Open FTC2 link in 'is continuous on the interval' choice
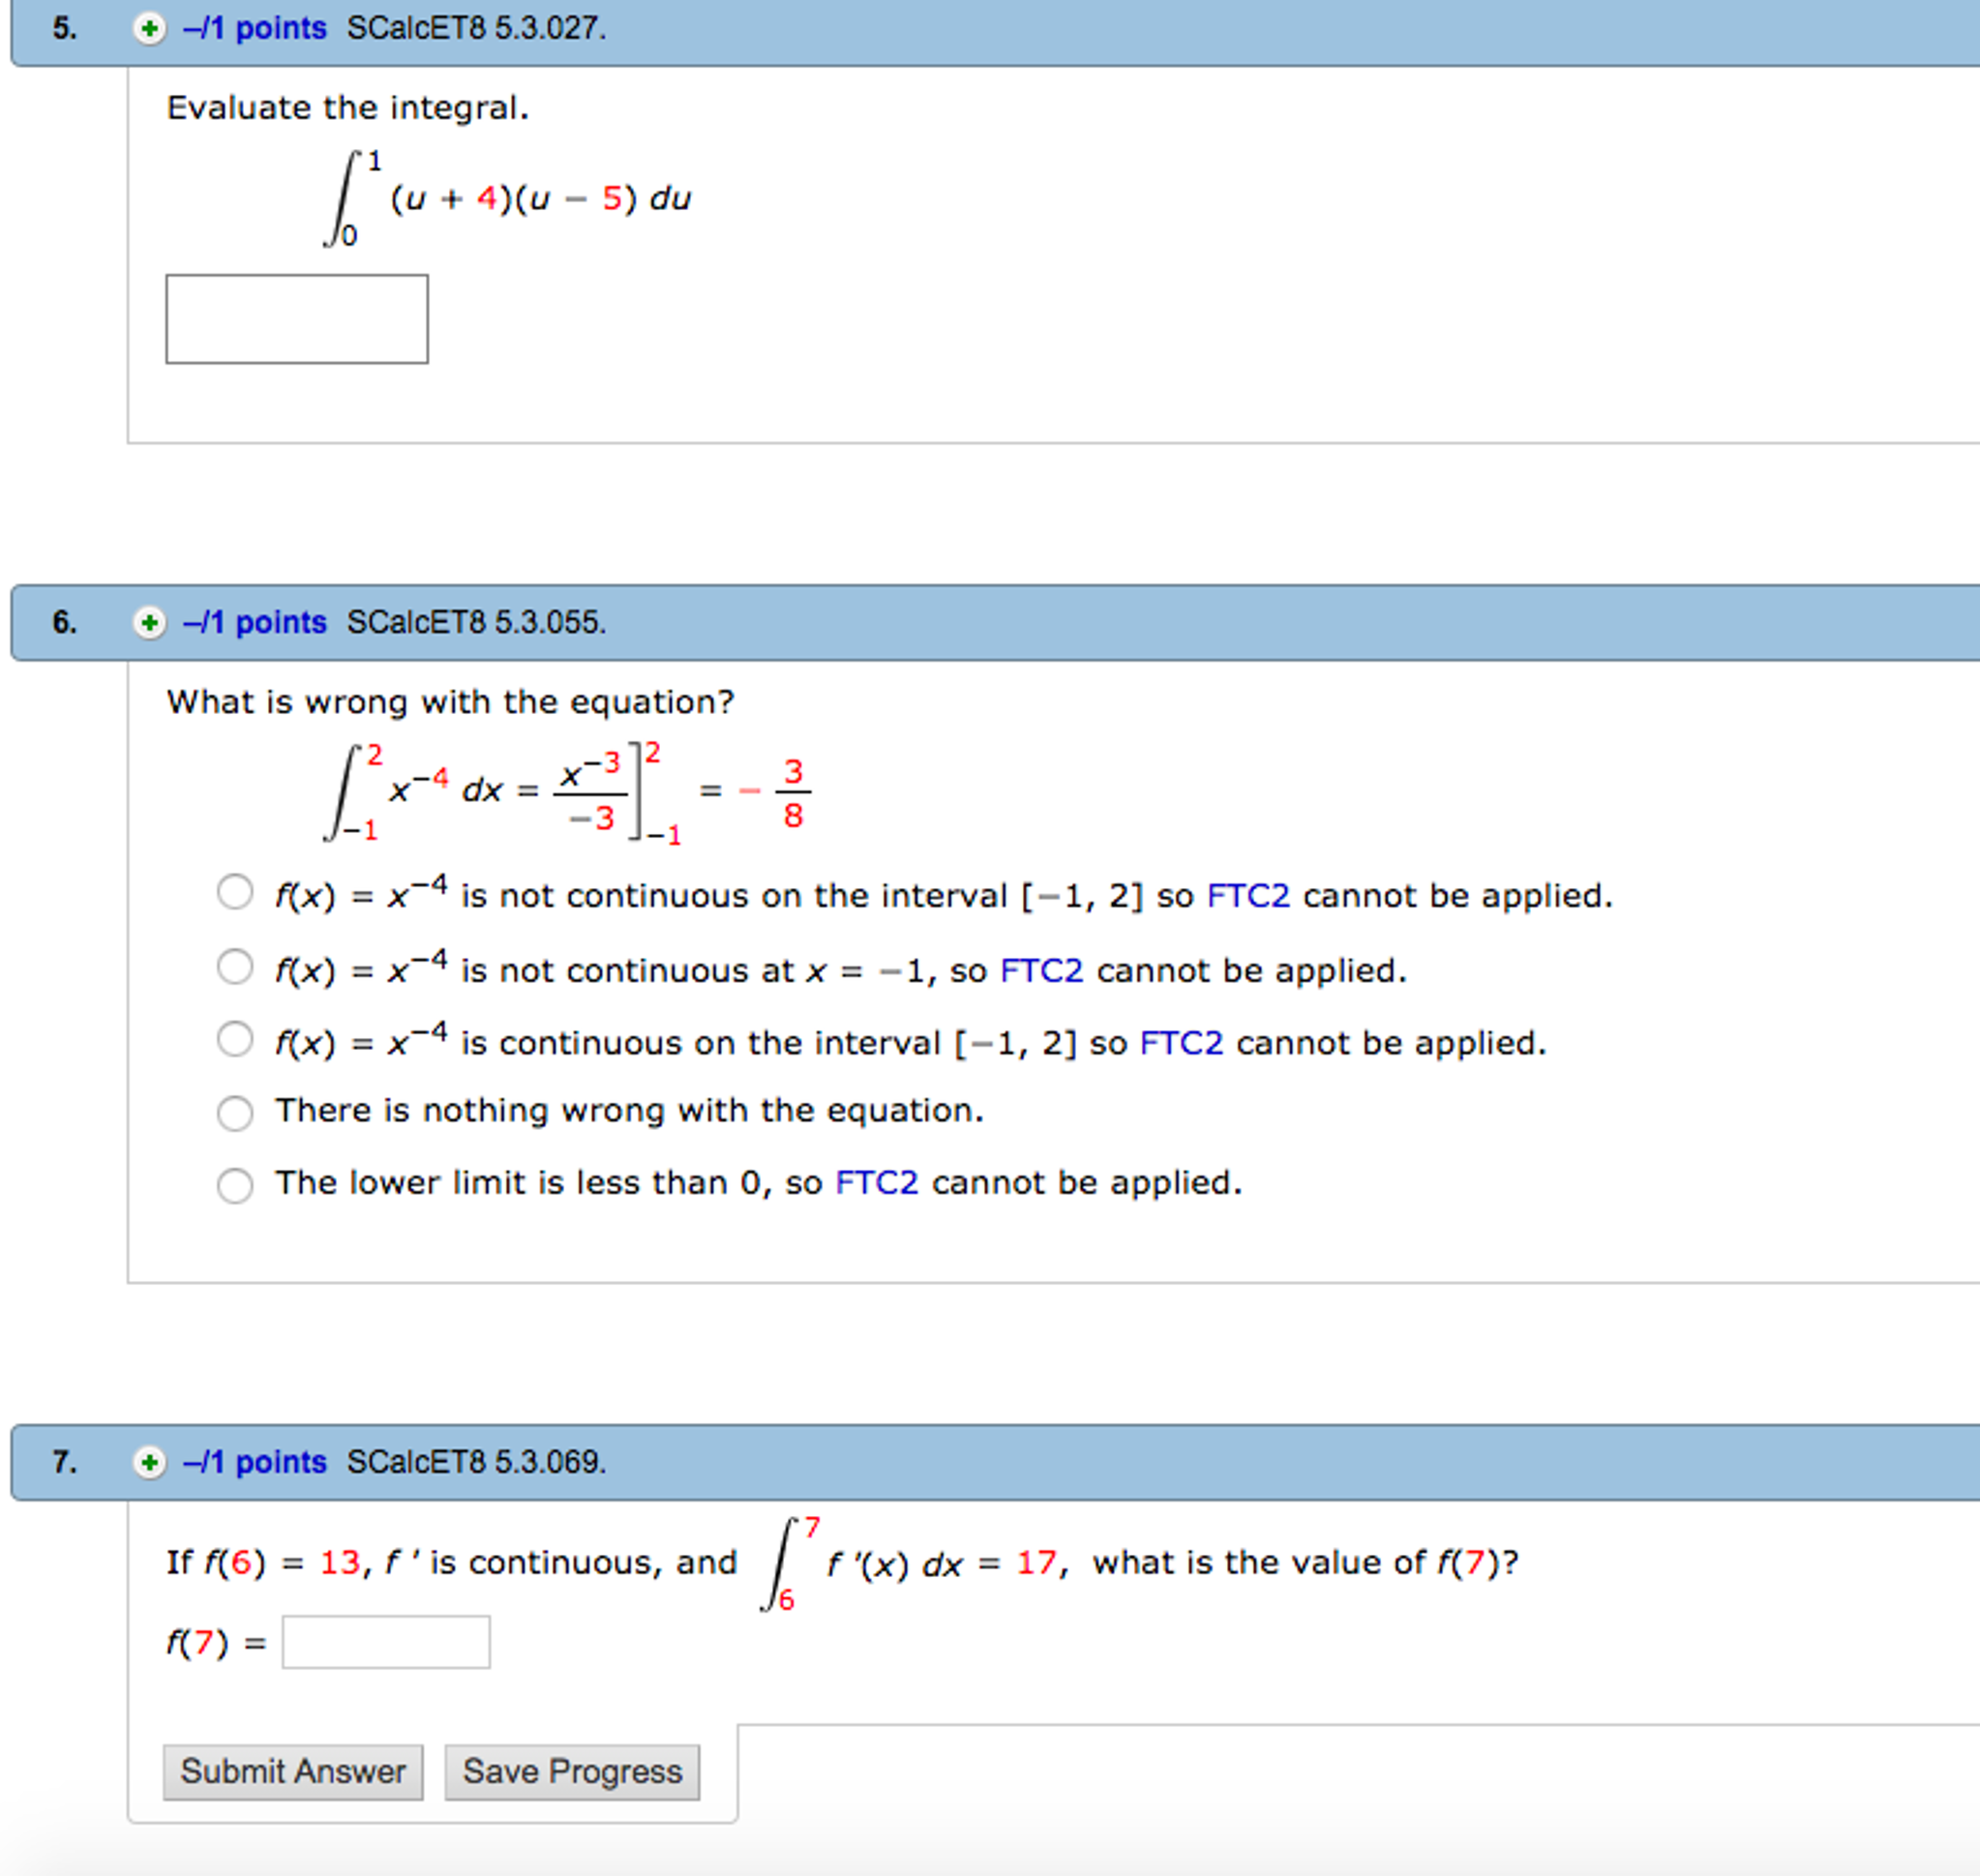The height and width of the screenshot is (1876, 1980). tap(1181, 1044)
